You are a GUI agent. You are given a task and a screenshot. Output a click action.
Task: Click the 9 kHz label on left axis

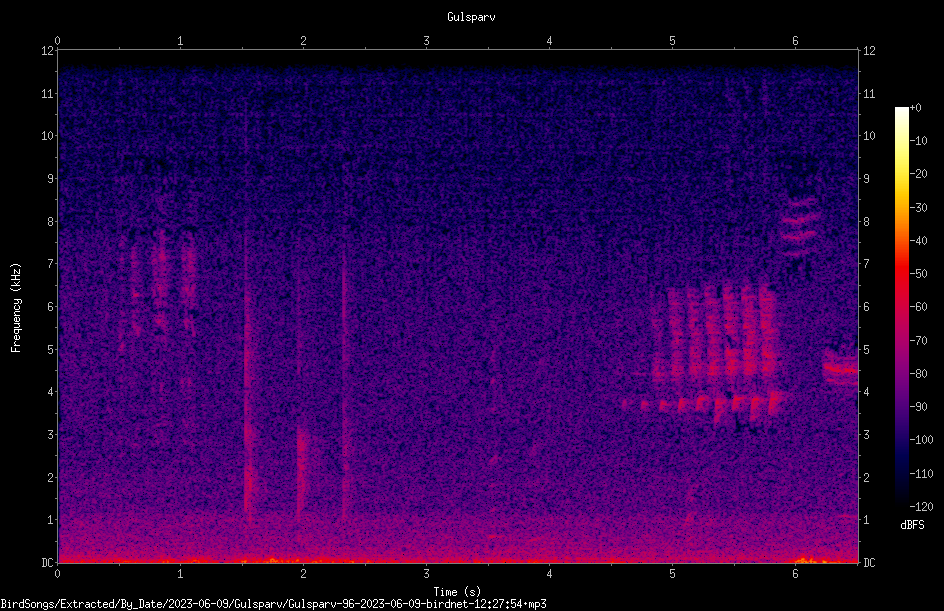tap(51, 179)
